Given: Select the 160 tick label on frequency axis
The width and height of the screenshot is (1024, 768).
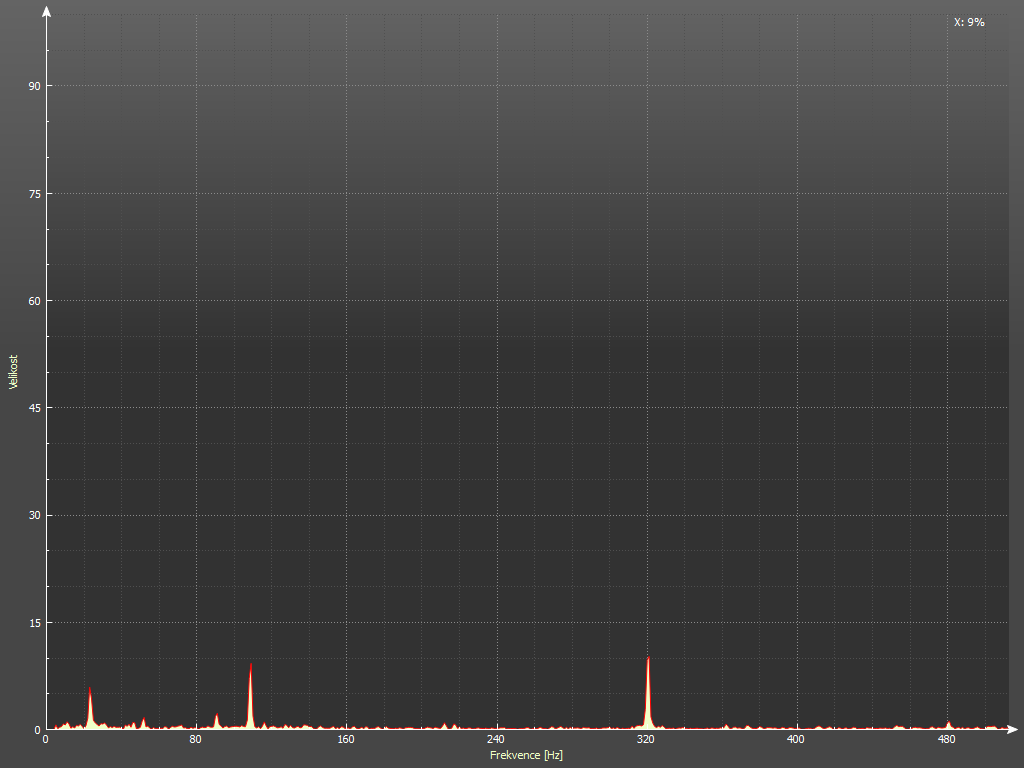Looking at the screenshot, I should coord(346,741).
